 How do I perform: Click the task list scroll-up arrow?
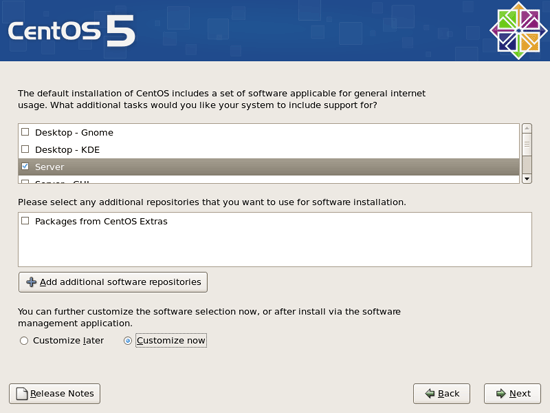pyautogui.click(x=526, y=128)
